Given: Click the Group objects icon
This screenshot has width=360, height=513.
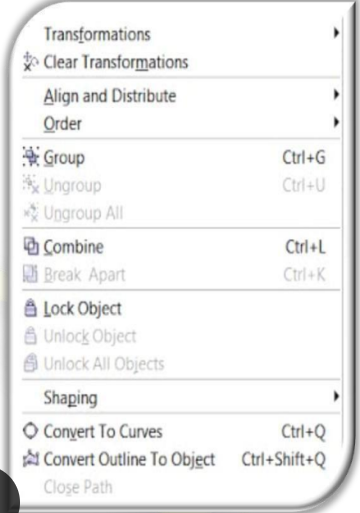Looking at the screenshot, I should pyautogui.click(x=31, y=157).
